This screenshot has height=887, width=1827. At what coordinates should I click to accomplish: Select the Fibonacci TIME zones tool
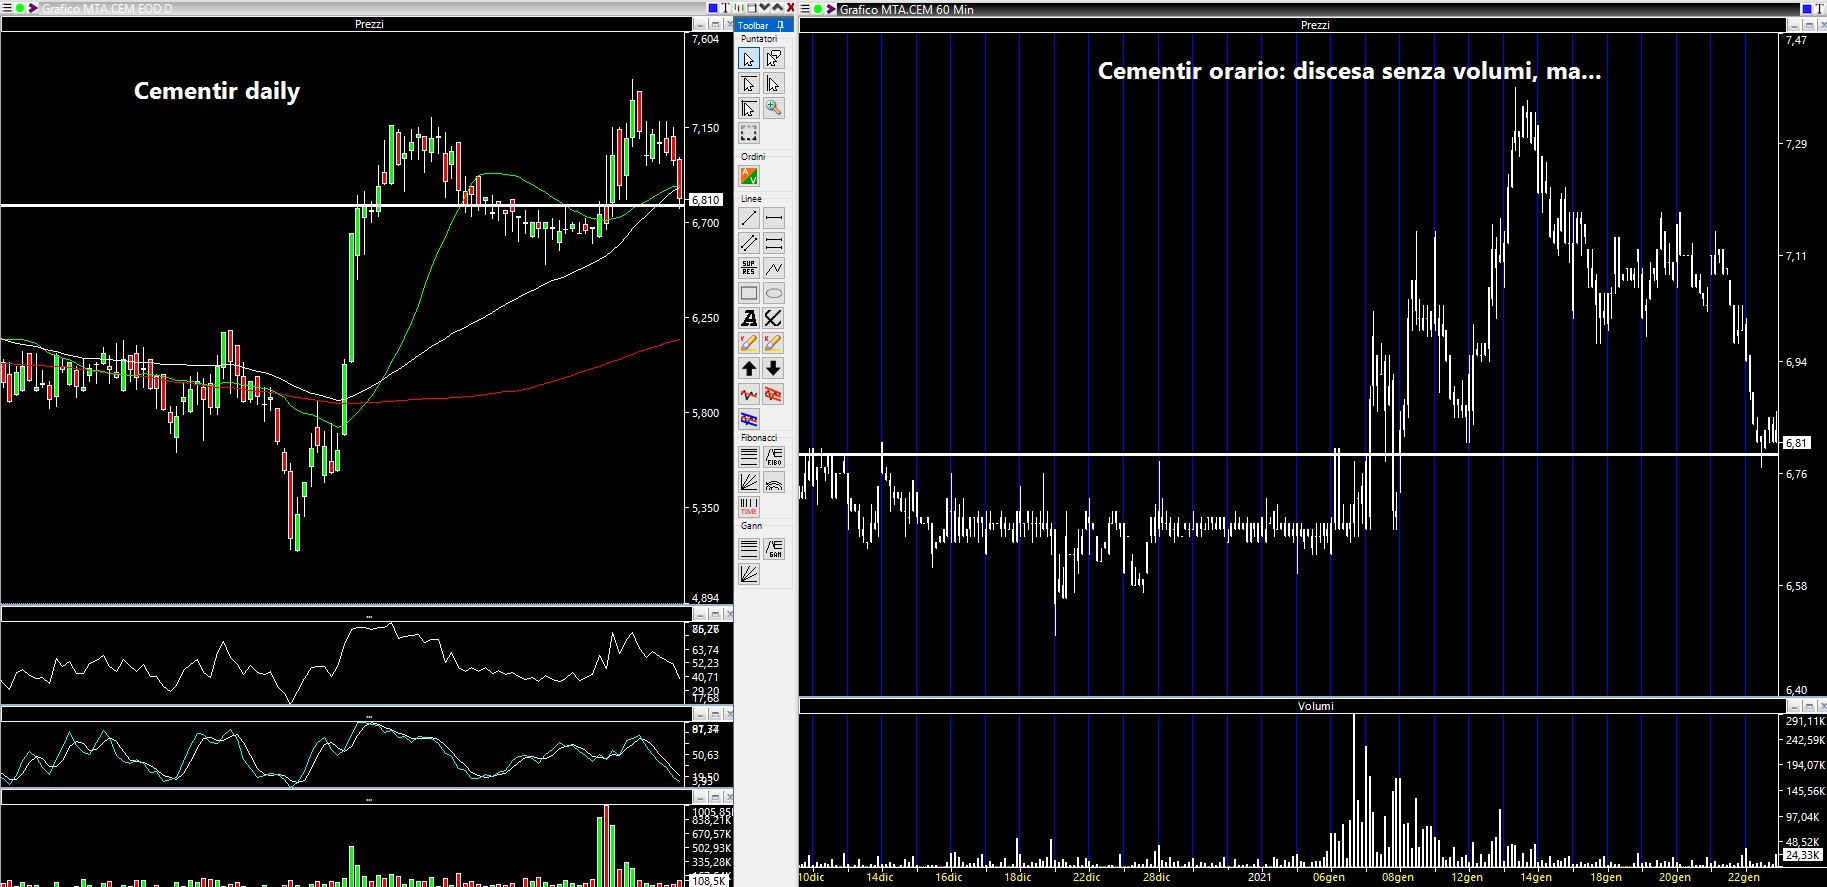[749, 507]
